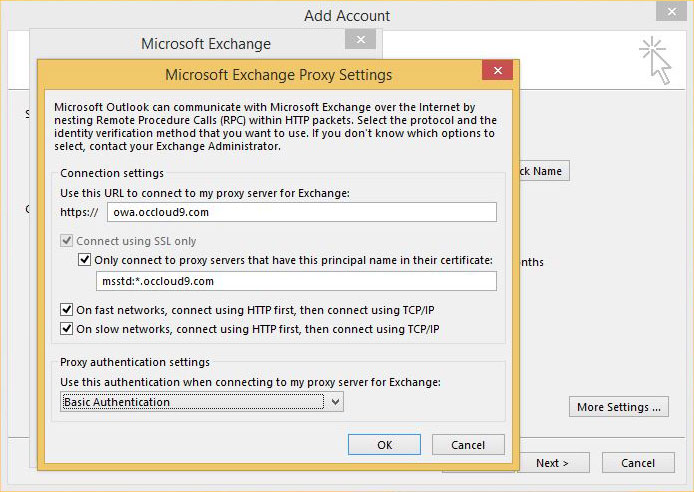Toggle Connect using SSL only checkbox

pos(66,241)
